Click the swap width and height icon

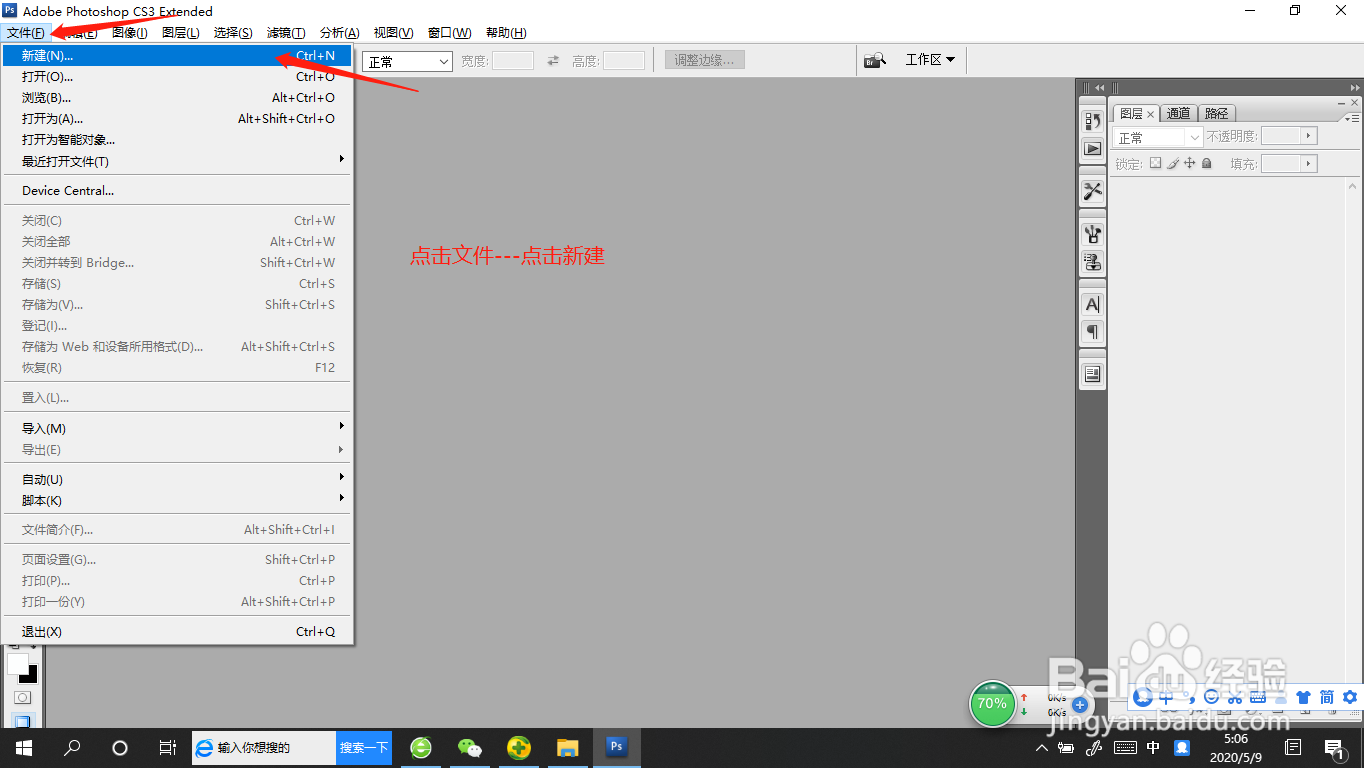click(x=553, y=61)
